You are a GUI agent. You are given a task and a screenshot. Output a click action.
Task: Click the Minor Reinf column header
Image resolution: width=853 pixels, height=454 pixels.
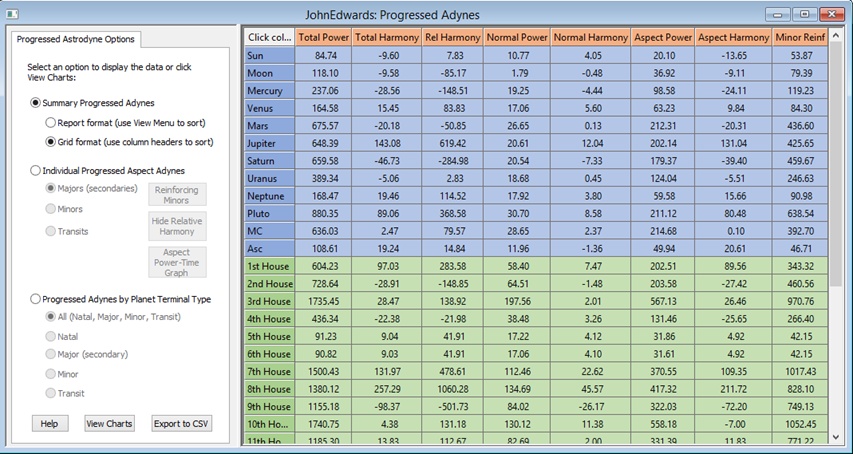pos(799,37)
